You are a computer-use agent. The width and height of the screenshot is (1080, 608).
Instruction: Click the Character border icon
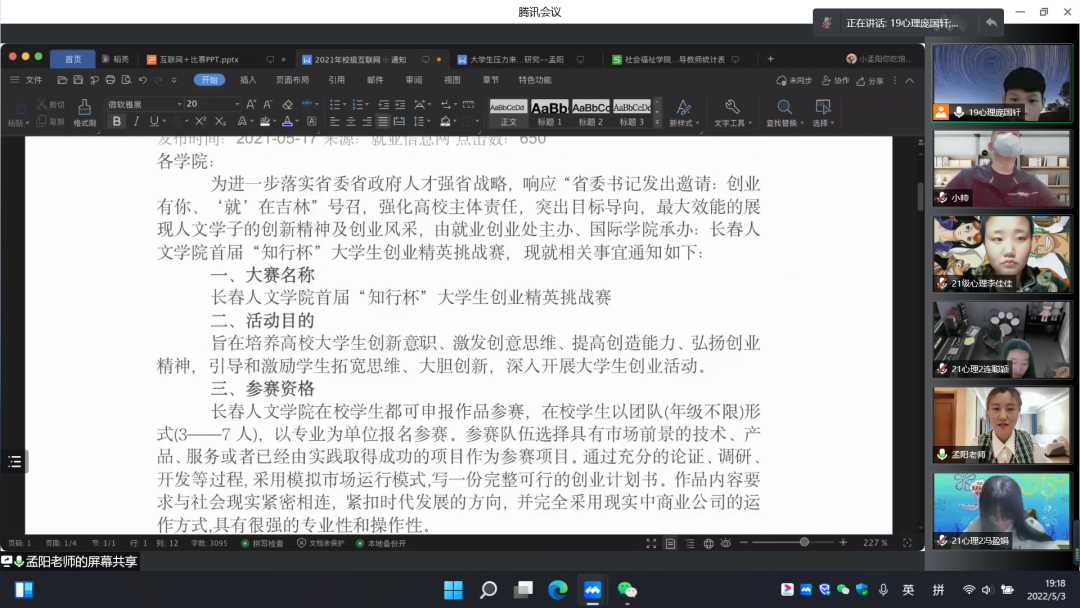click(x=312, y=121)
